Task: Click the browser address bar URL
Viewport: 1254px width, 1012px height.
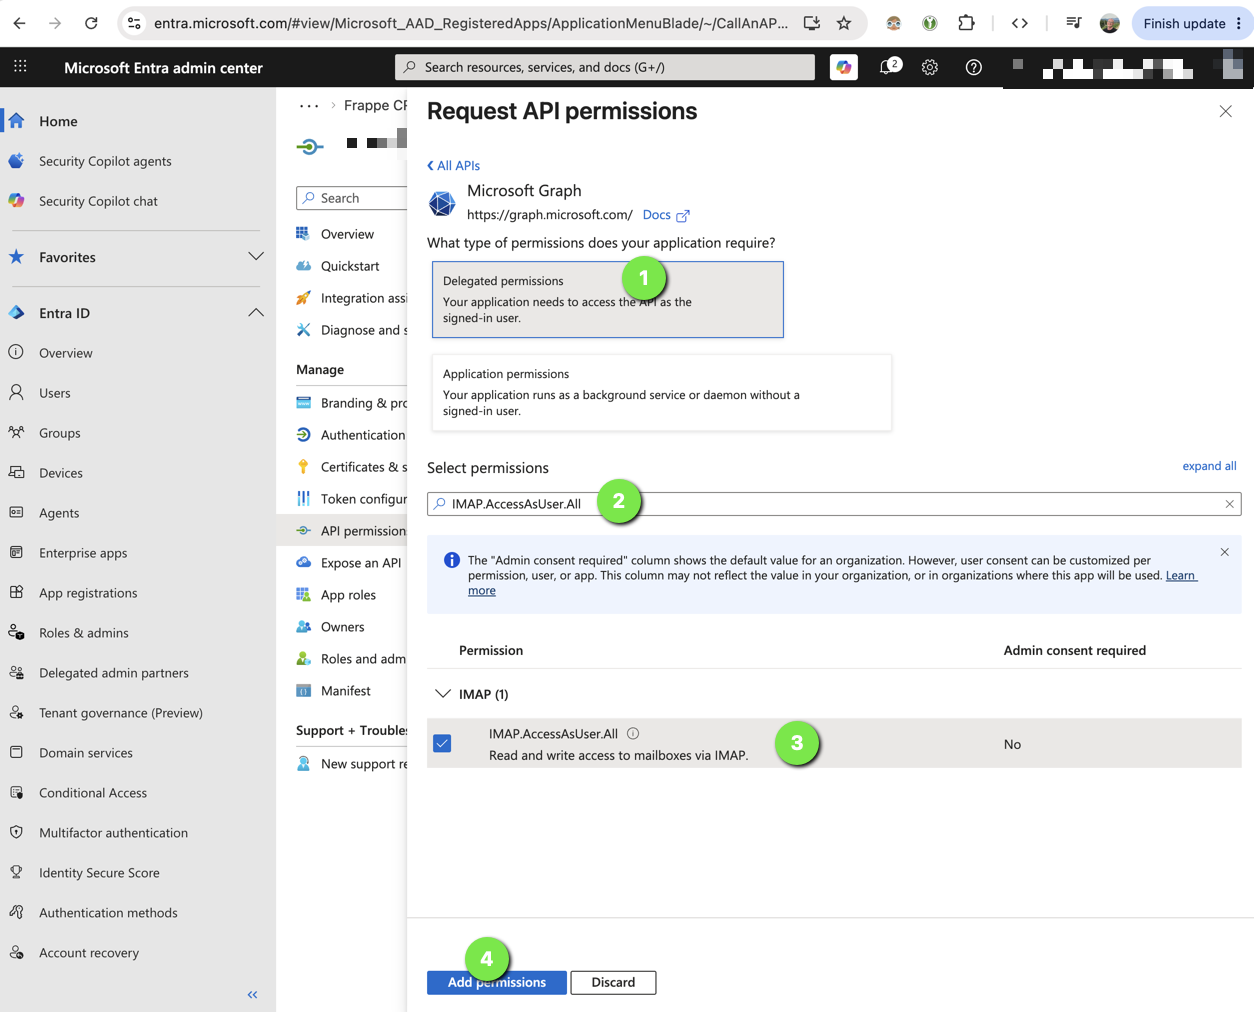Action: [470, 23]
